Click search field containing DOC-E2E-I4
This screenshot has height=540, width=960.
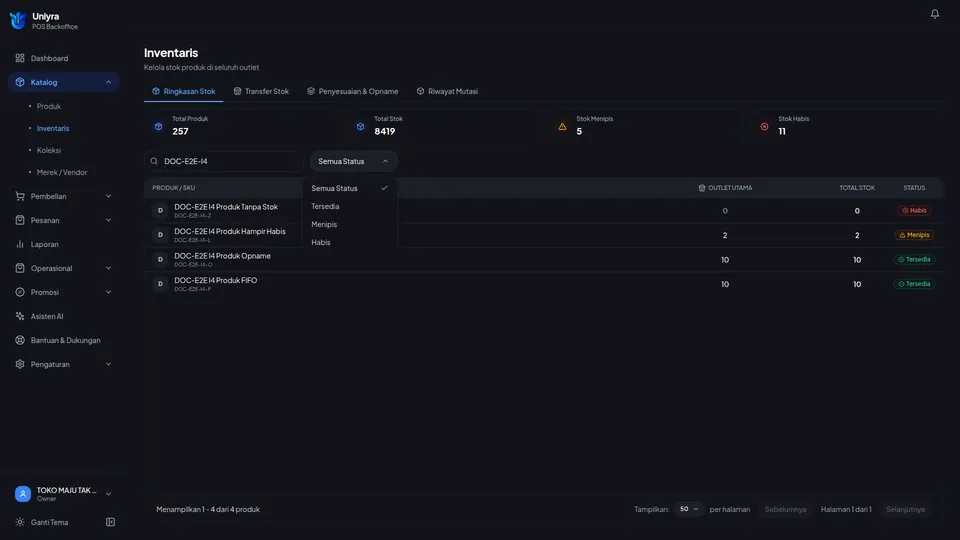click(x=224, y=161)
